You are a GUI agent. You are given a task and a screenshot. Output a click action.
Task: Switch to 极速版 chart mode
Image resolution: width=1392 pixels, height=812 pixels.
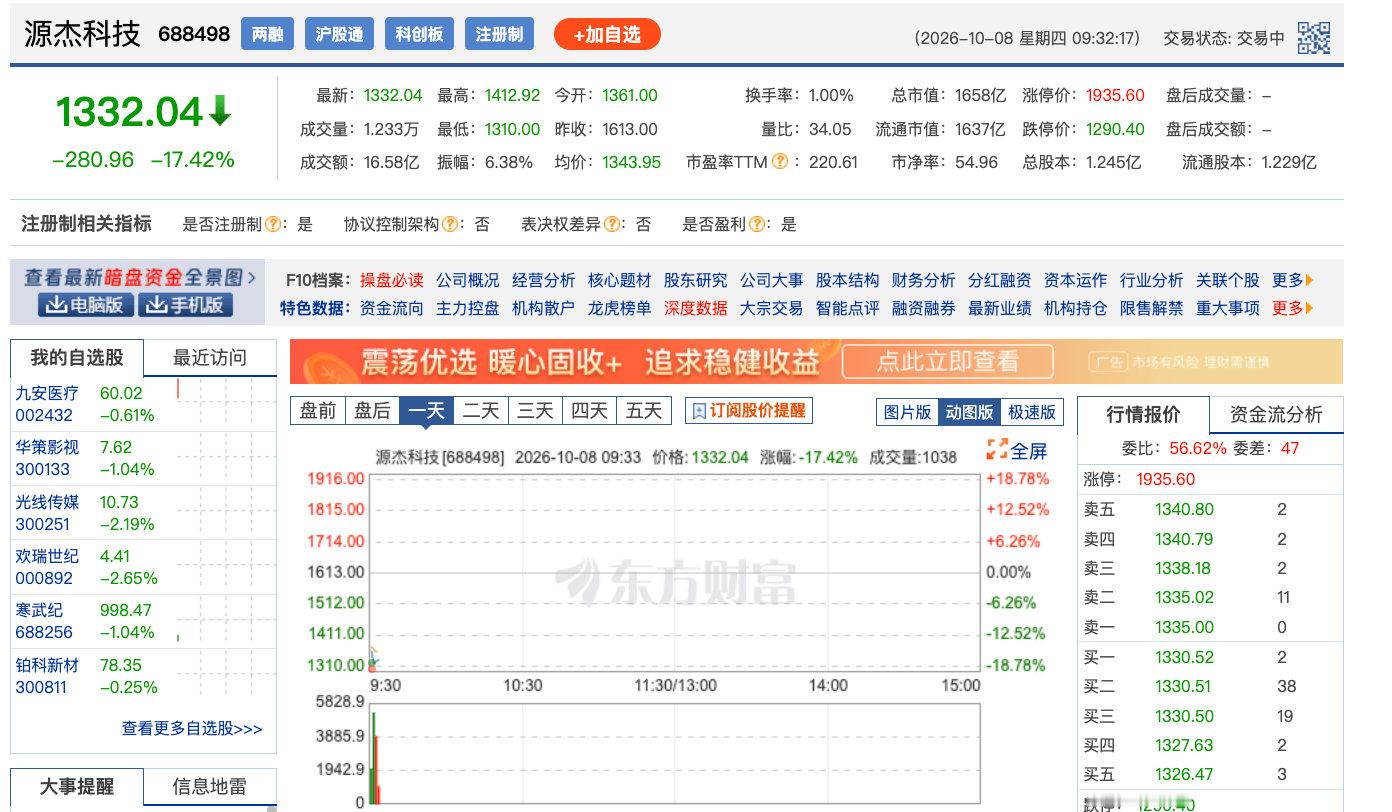(1031, 412)
